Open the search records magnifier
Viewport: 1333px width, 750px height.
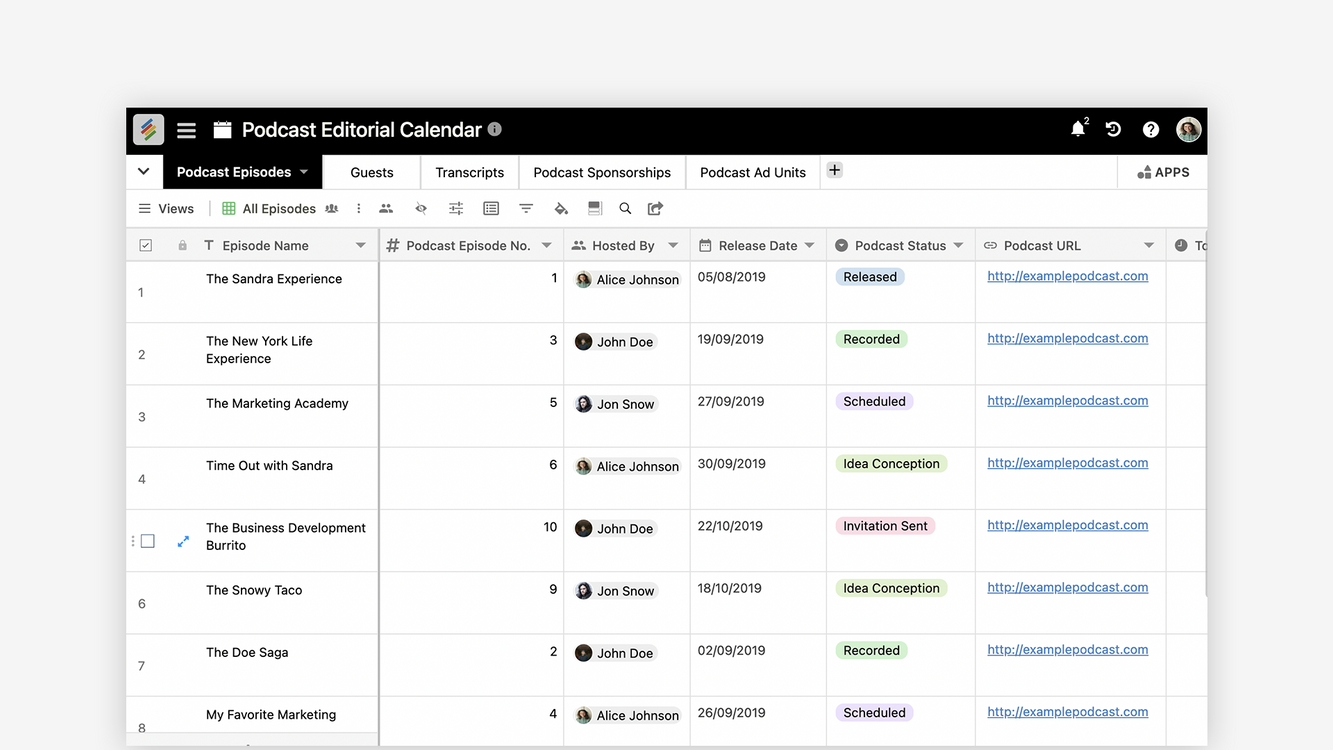(625, 209)
